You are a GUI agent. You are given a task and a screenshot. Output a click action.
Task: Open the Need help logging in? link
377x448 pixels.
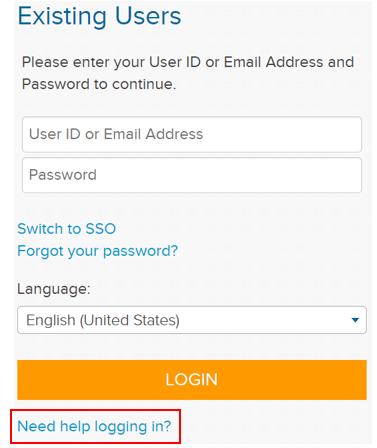(94, 426)
